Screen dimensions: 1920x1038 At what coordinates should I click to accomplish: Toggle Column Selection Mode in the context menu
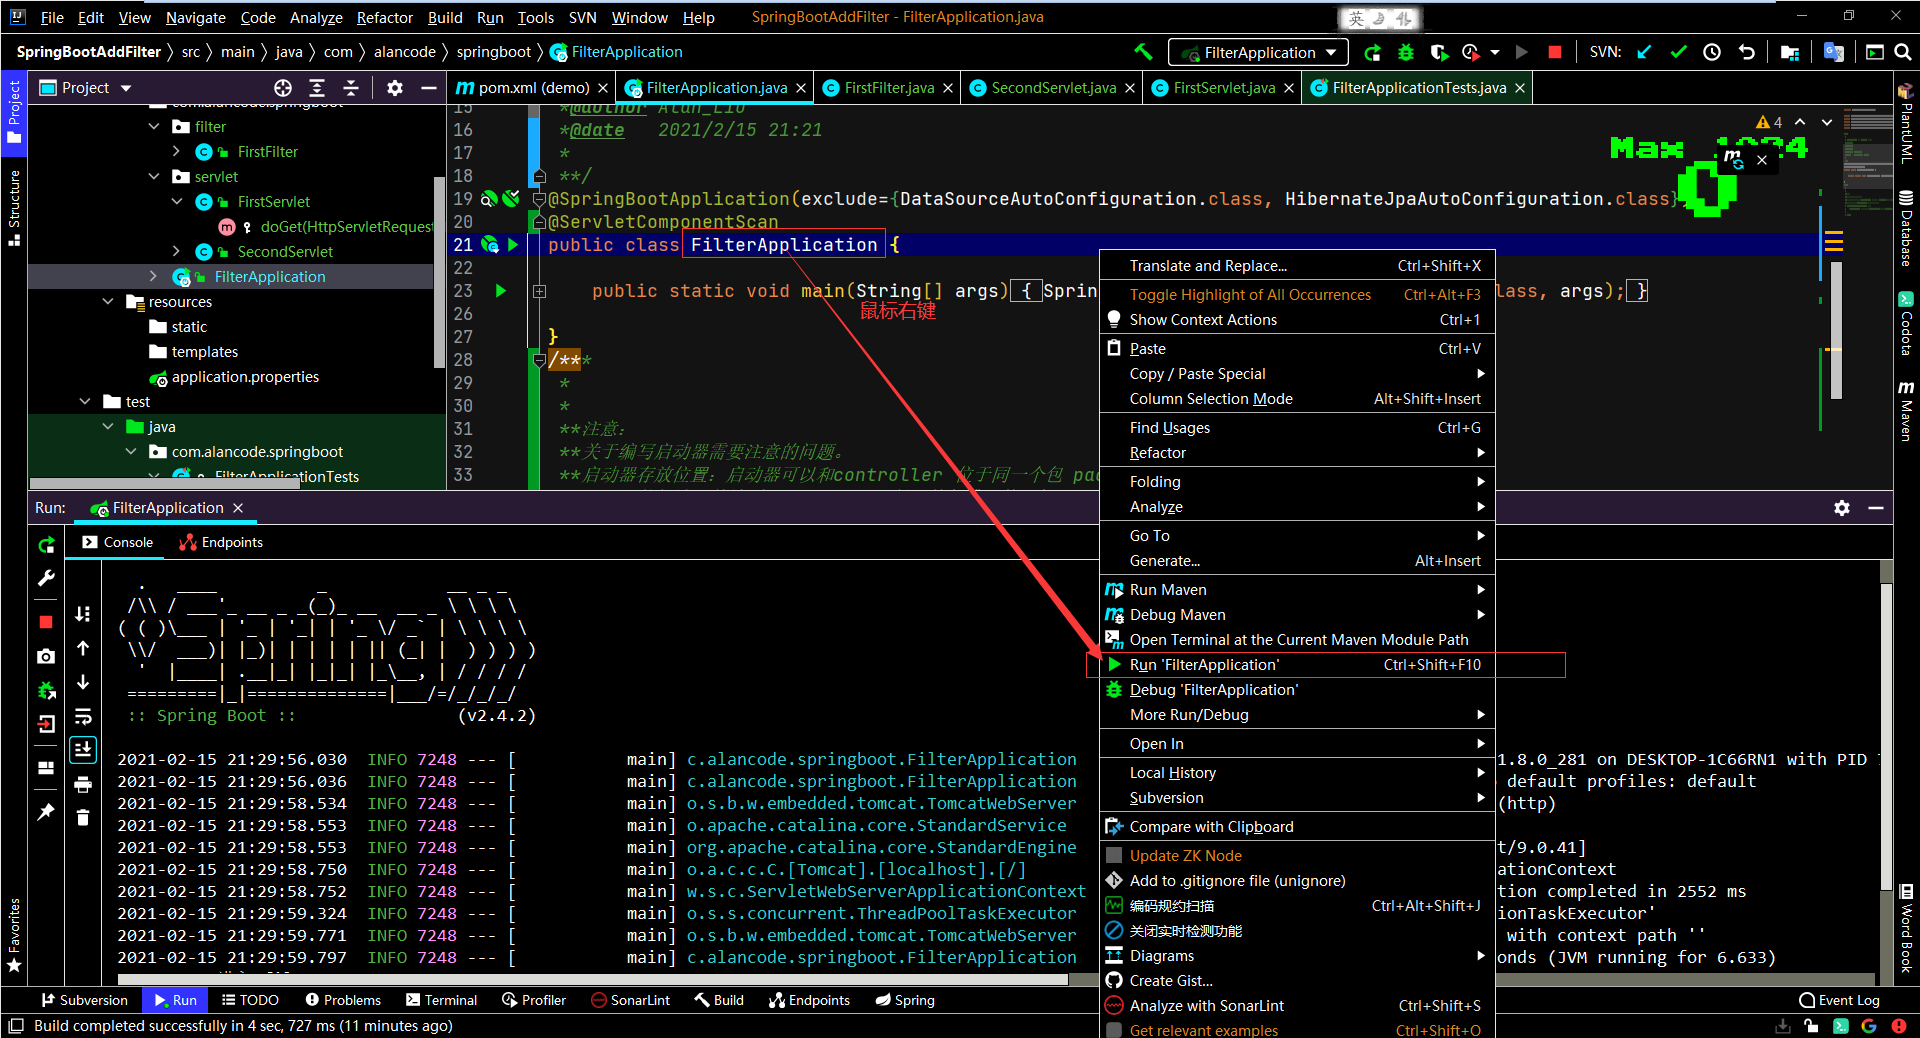(1297, 399)
